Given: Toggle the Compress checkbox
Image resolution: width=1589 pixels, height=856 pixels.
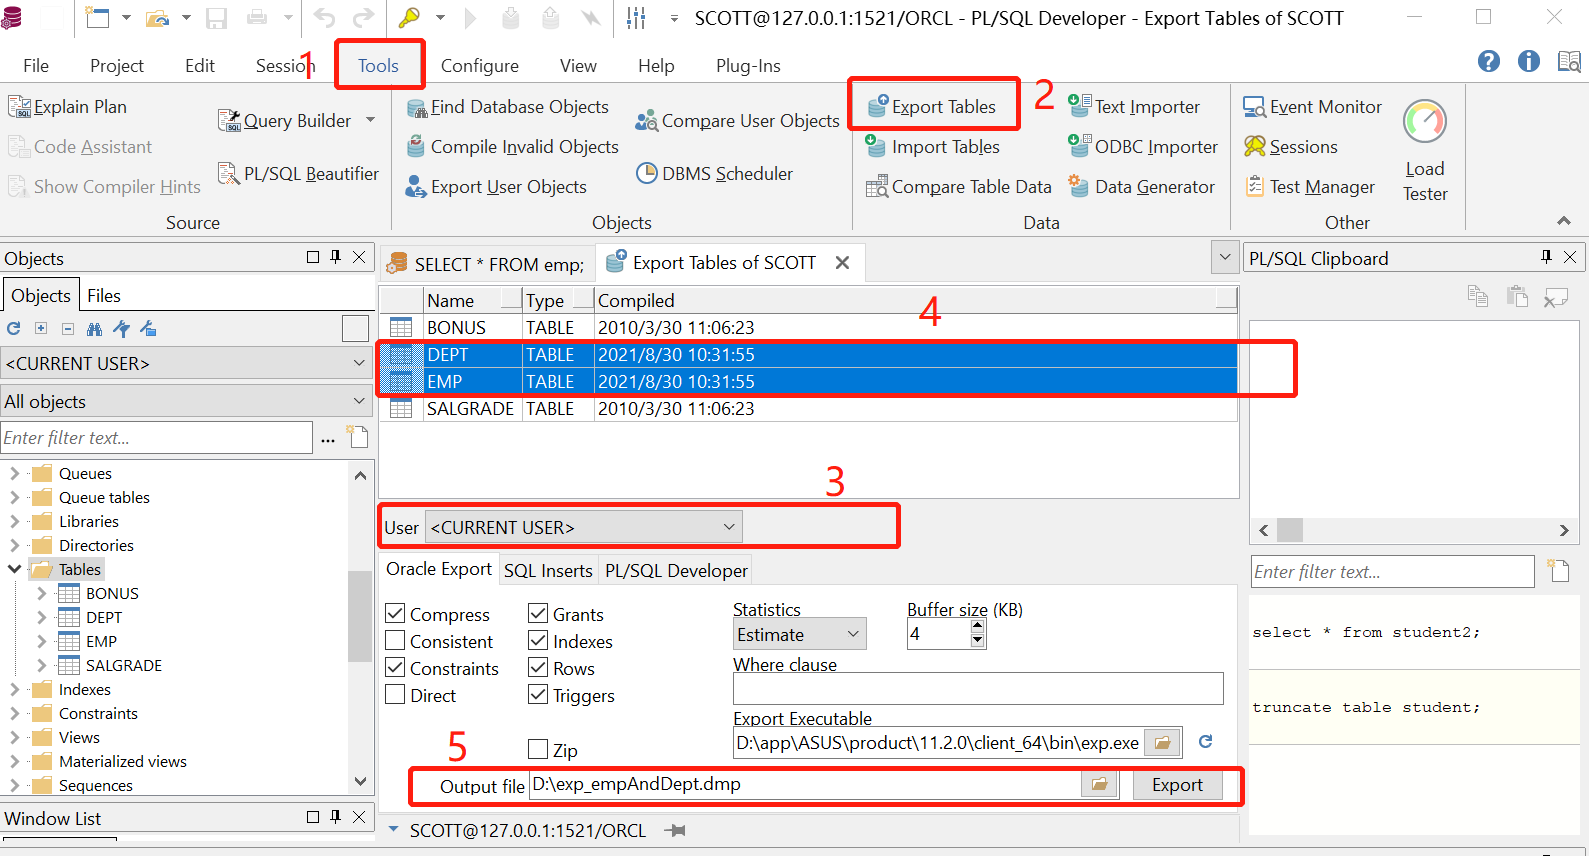Looking at the screenshot, I should coord(395,613).
